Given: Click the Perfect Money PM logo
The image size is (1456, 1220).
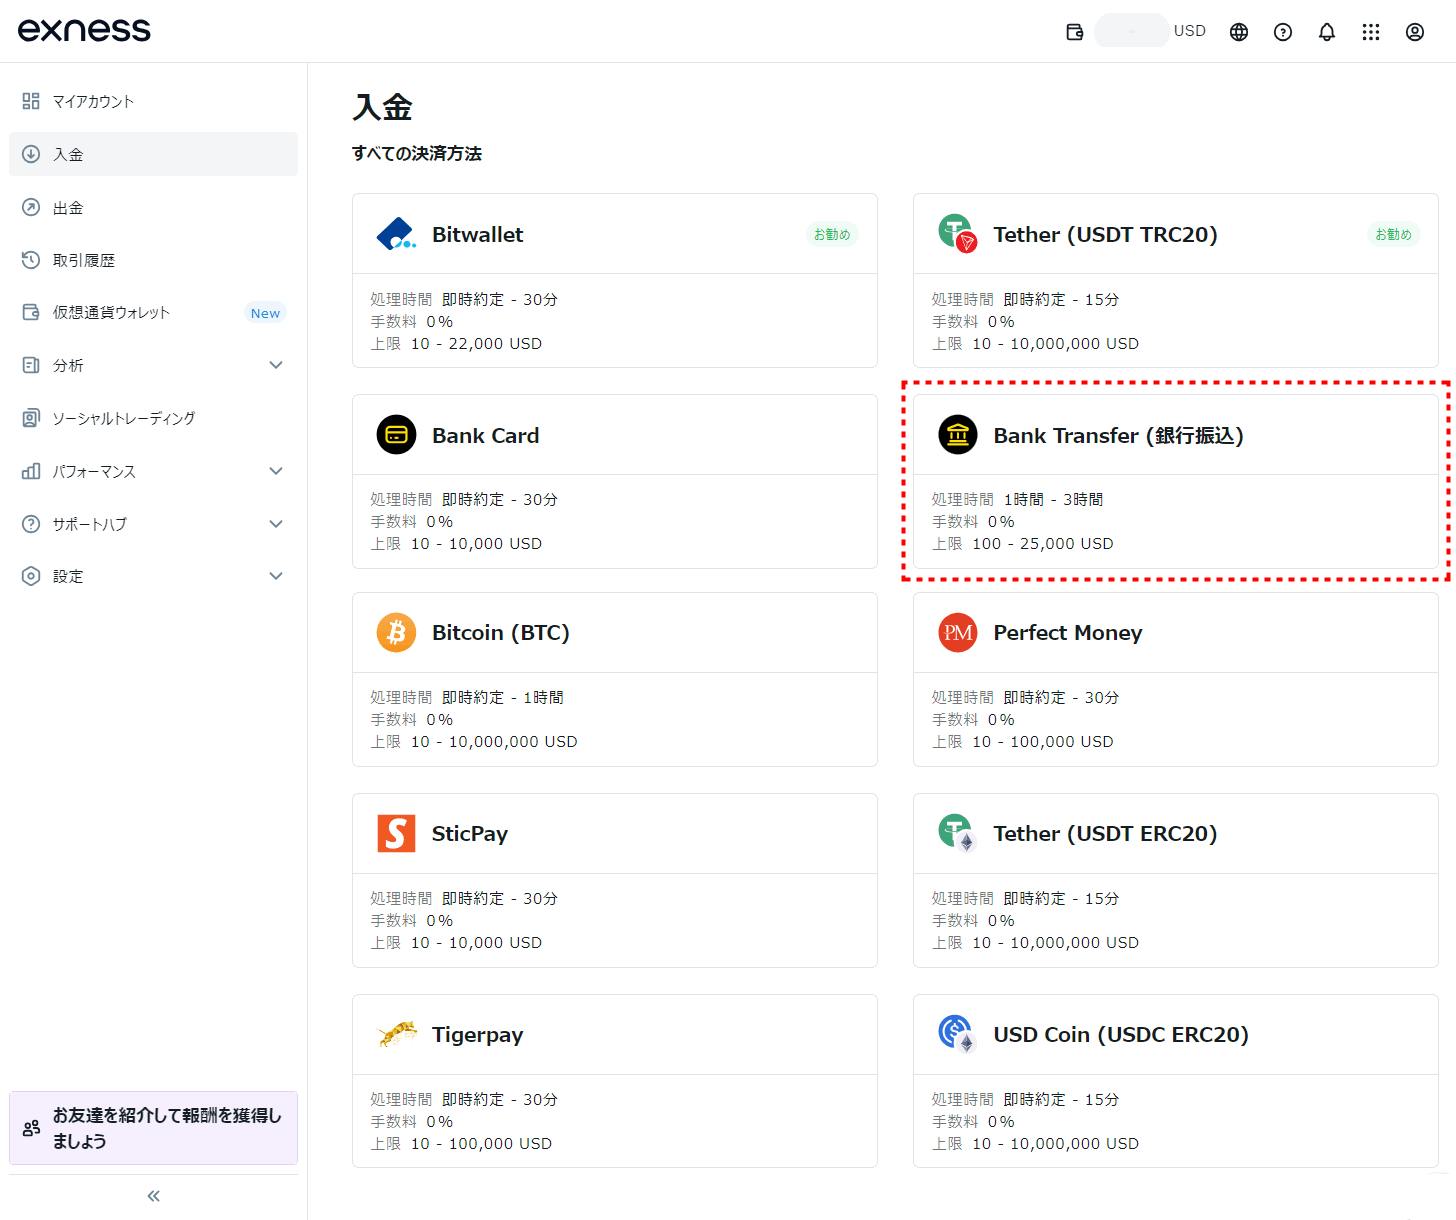Looking at the screenshot, I should pos(958,633).
